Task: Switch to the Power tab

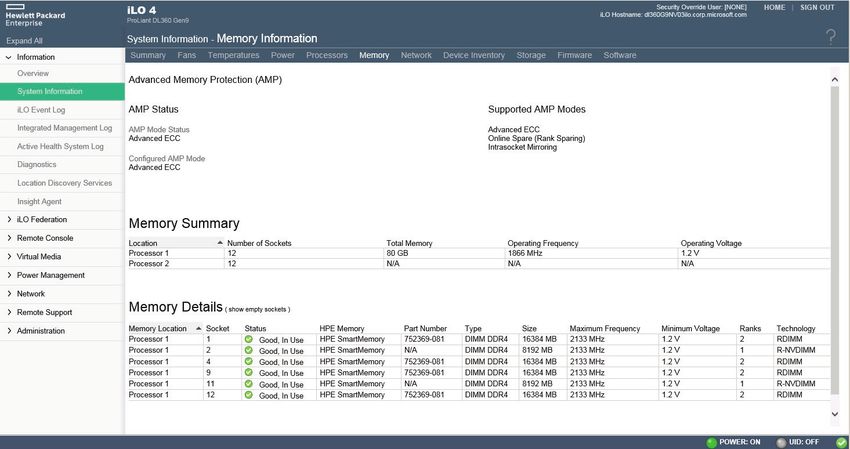Action: [283, 55]
